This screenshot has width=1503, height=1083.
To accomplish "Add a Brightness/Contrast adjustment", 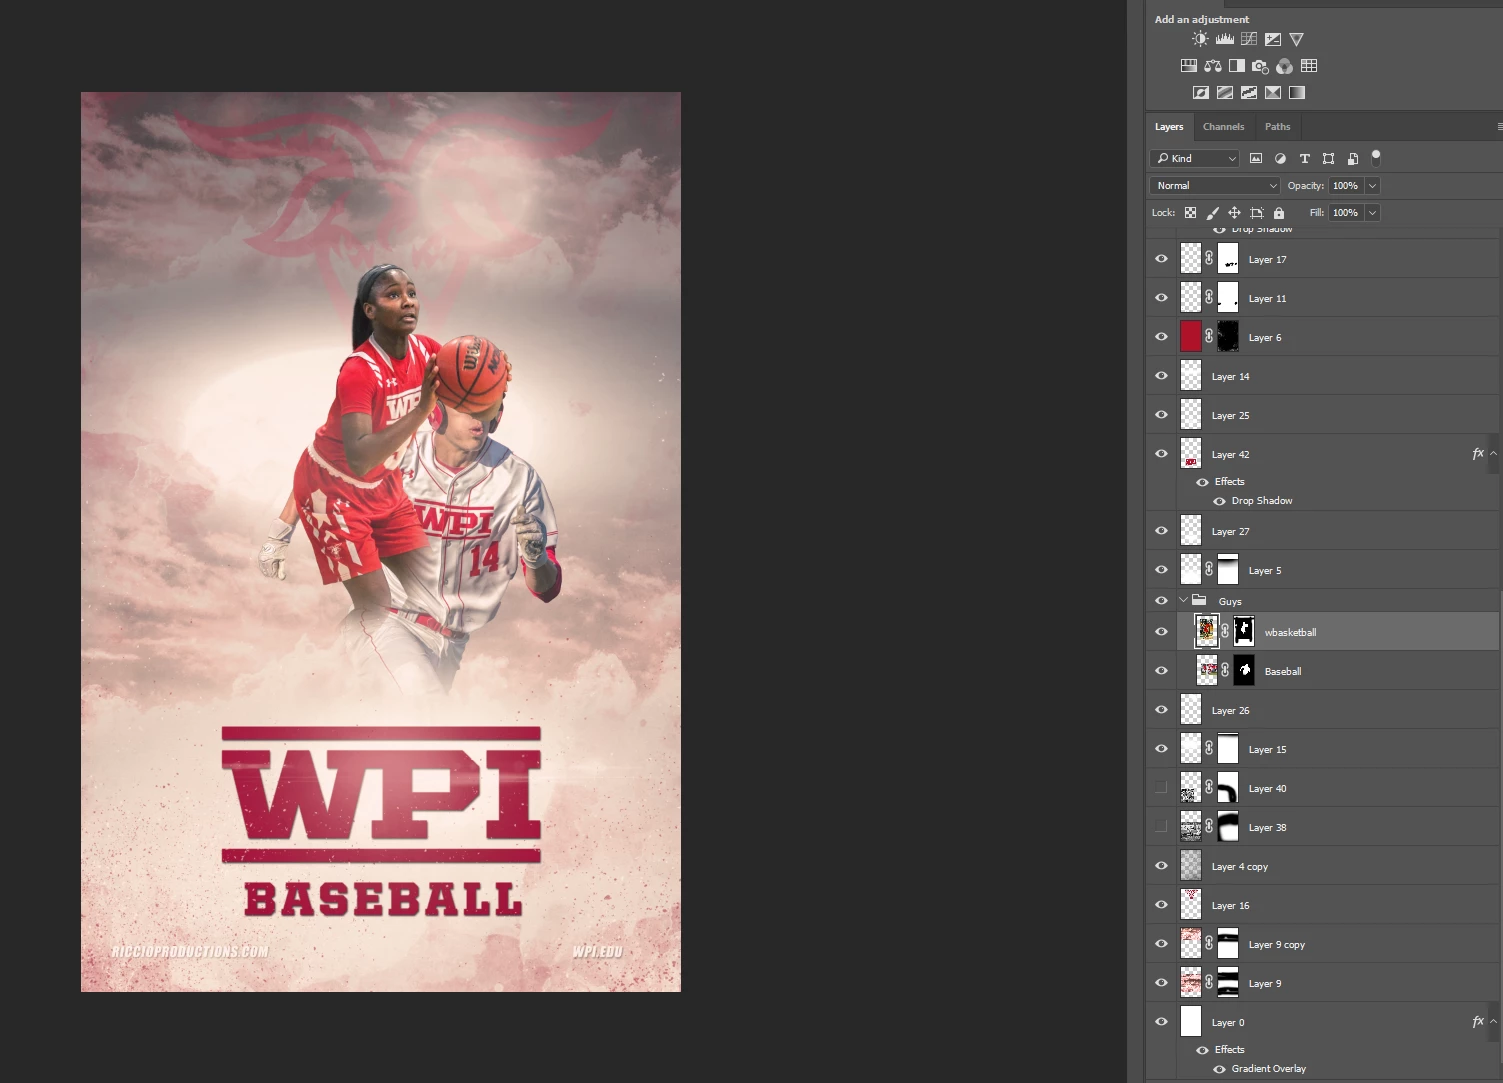I will [x=1200, y=39].
